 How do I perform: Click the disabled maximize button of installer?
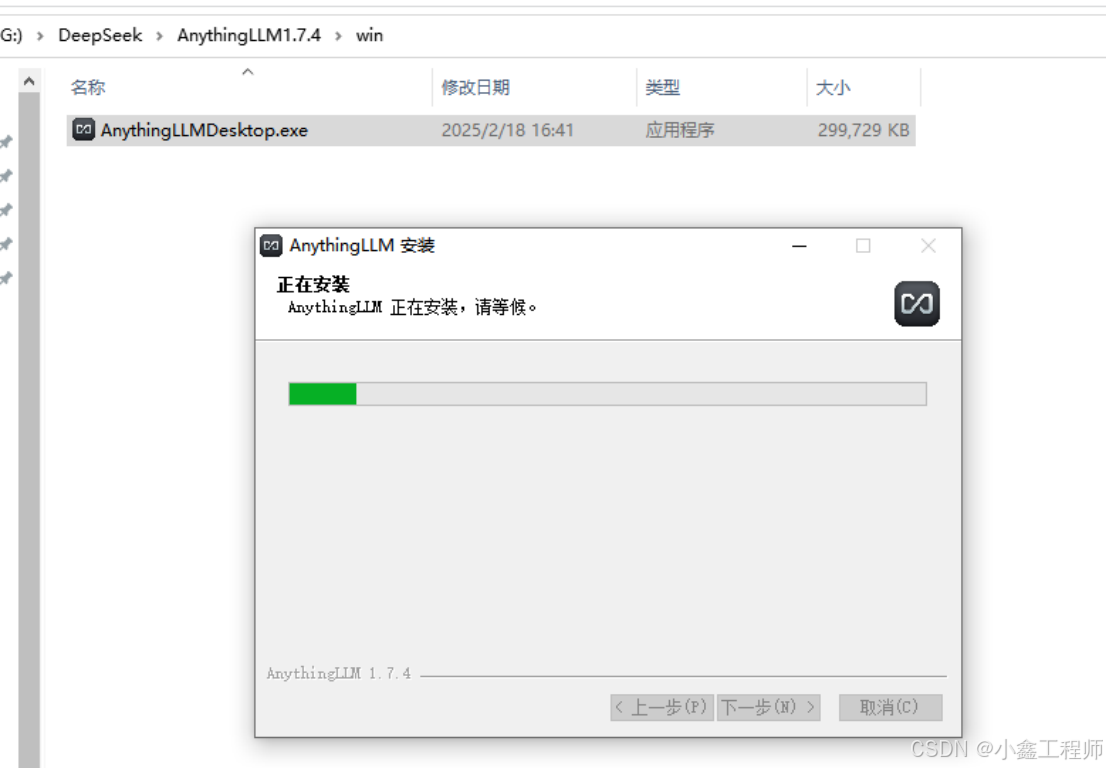click(x=863, y=246)
